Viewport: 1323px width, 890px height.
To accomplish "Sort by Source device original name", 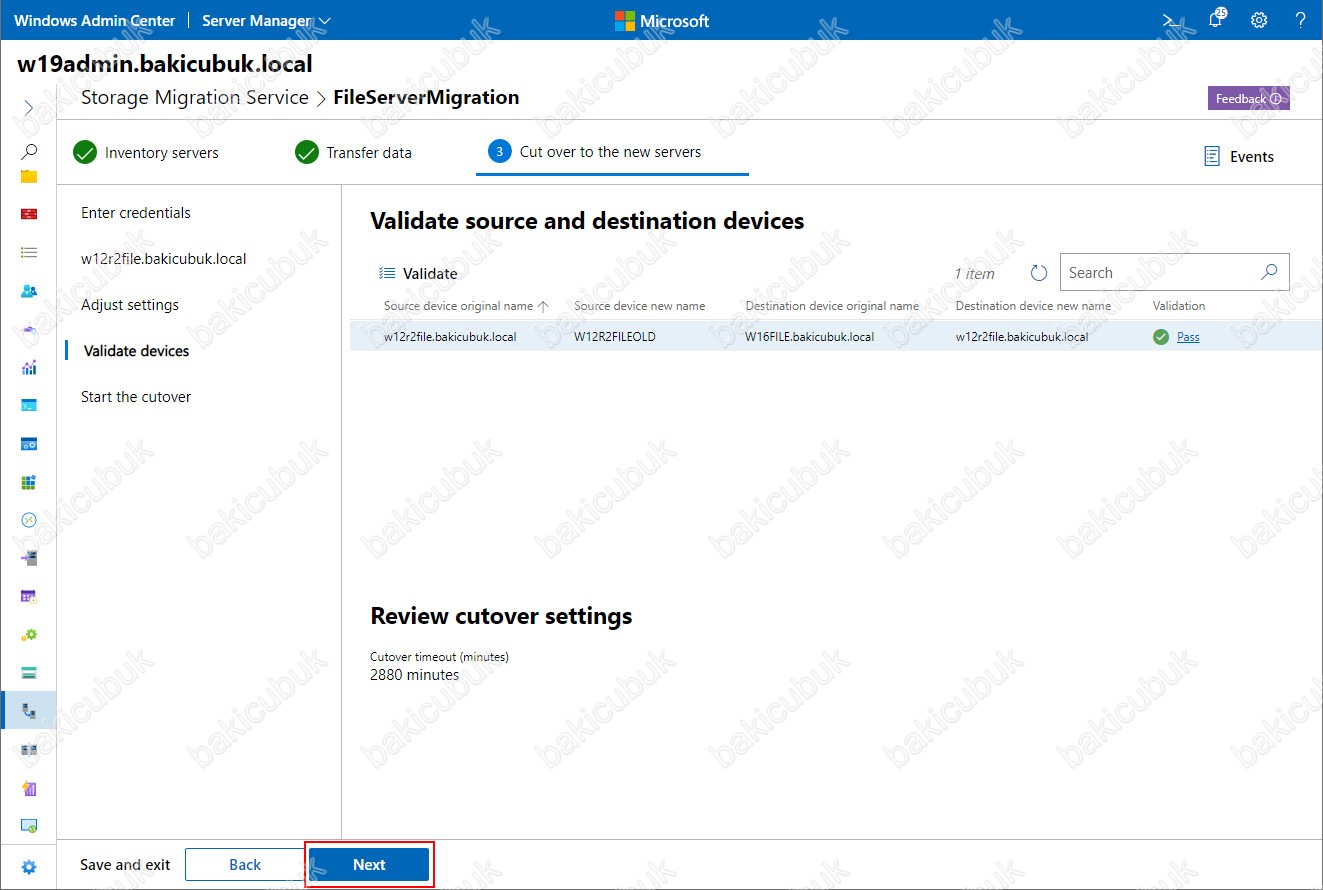I will pyautogui.click(x=459, y=306).
